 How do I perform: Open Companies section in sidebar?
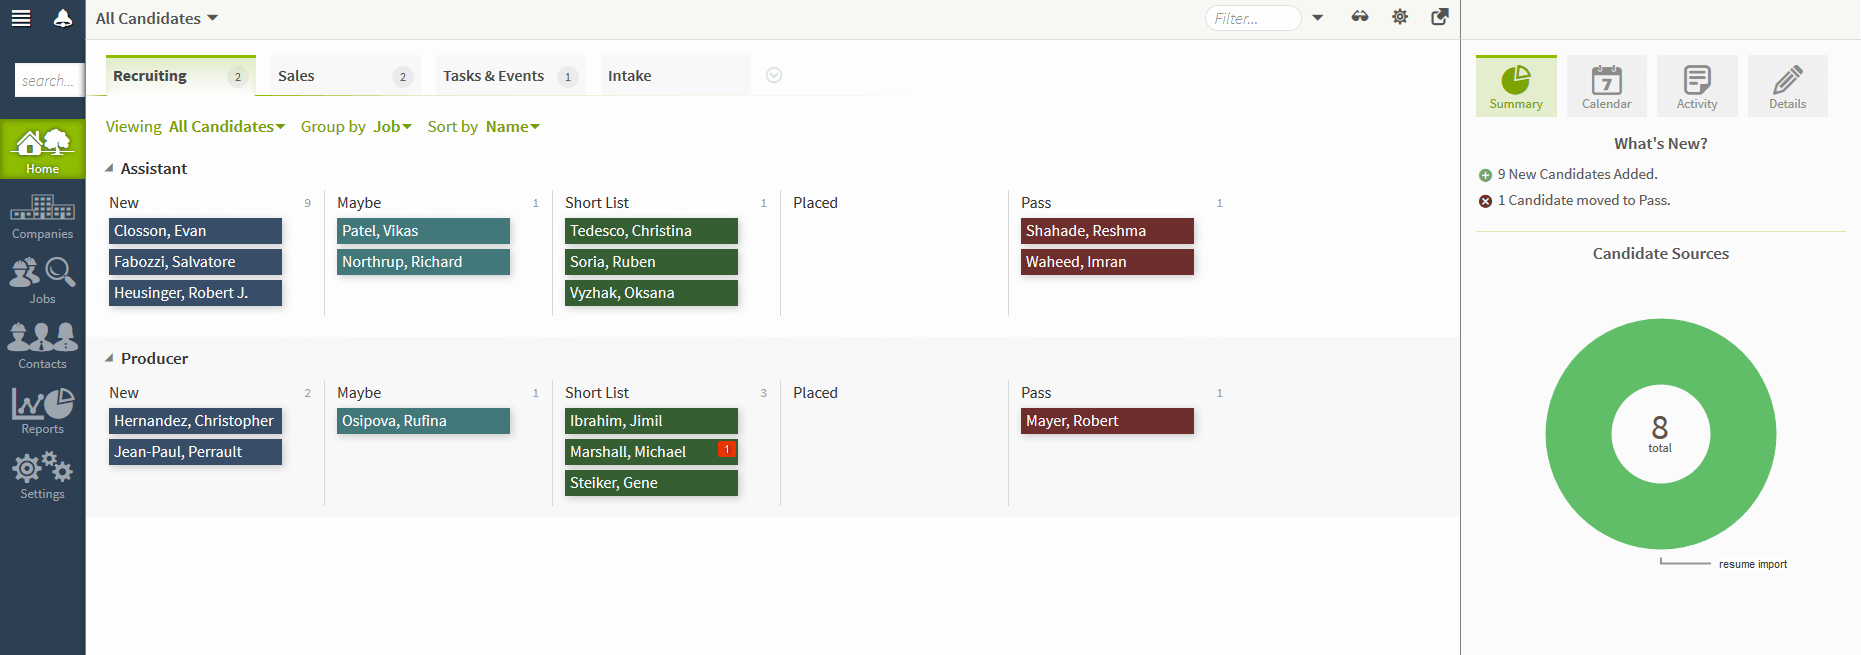[42, 216]
